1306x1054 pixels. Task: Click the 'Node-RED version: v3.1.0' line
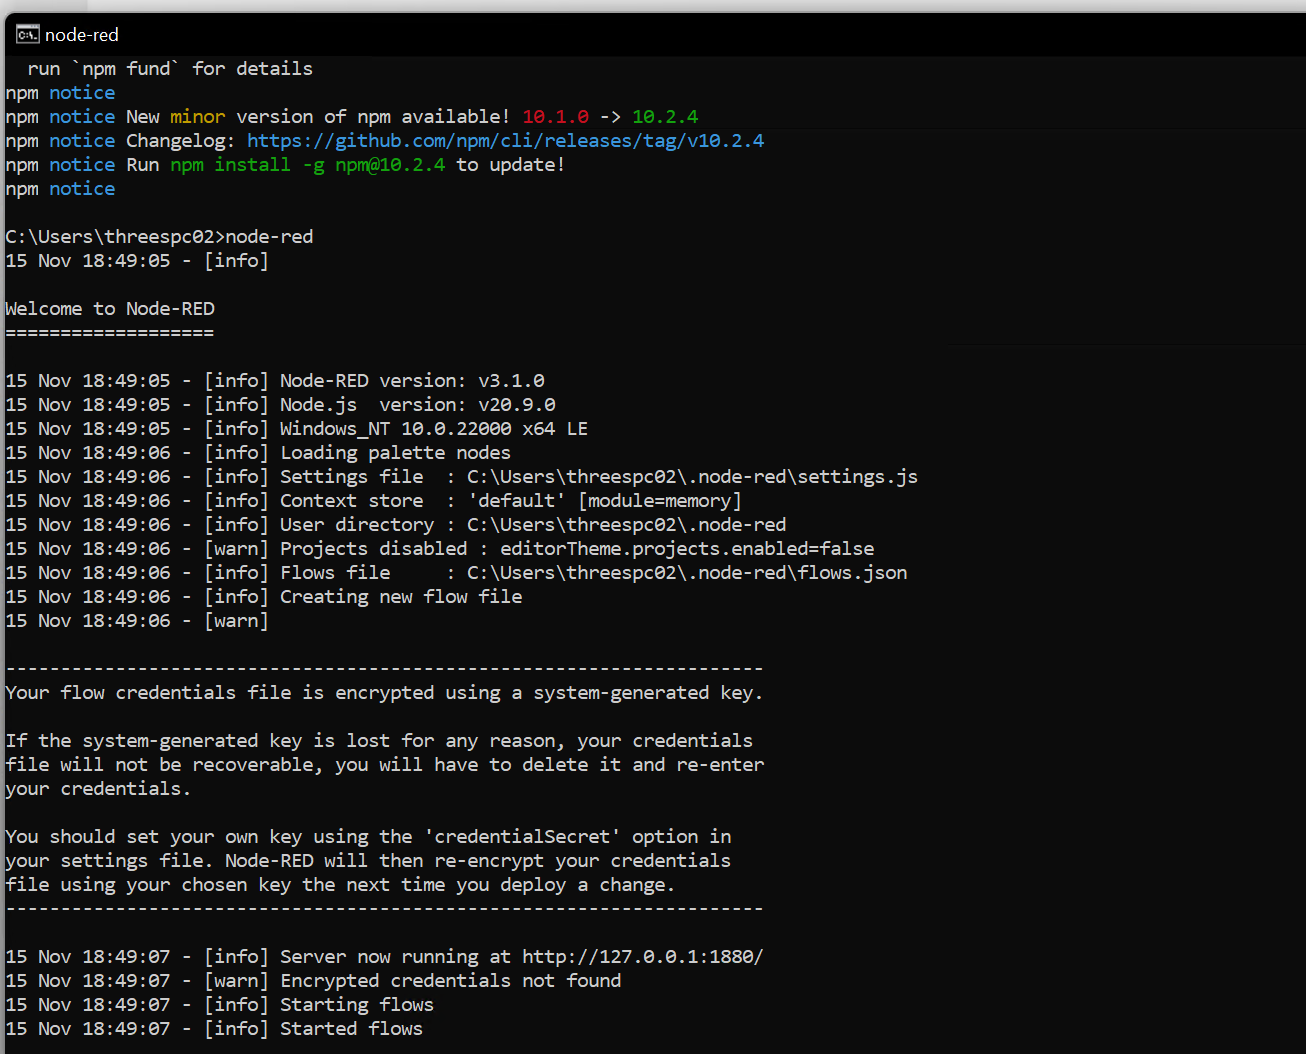(x=412, y=381)
